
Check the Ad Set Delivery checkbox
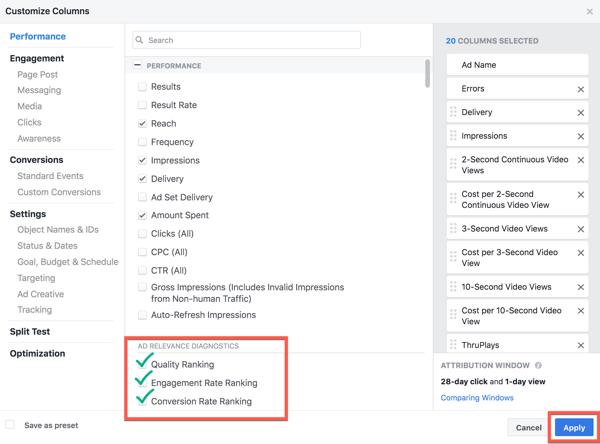(142, 197)
